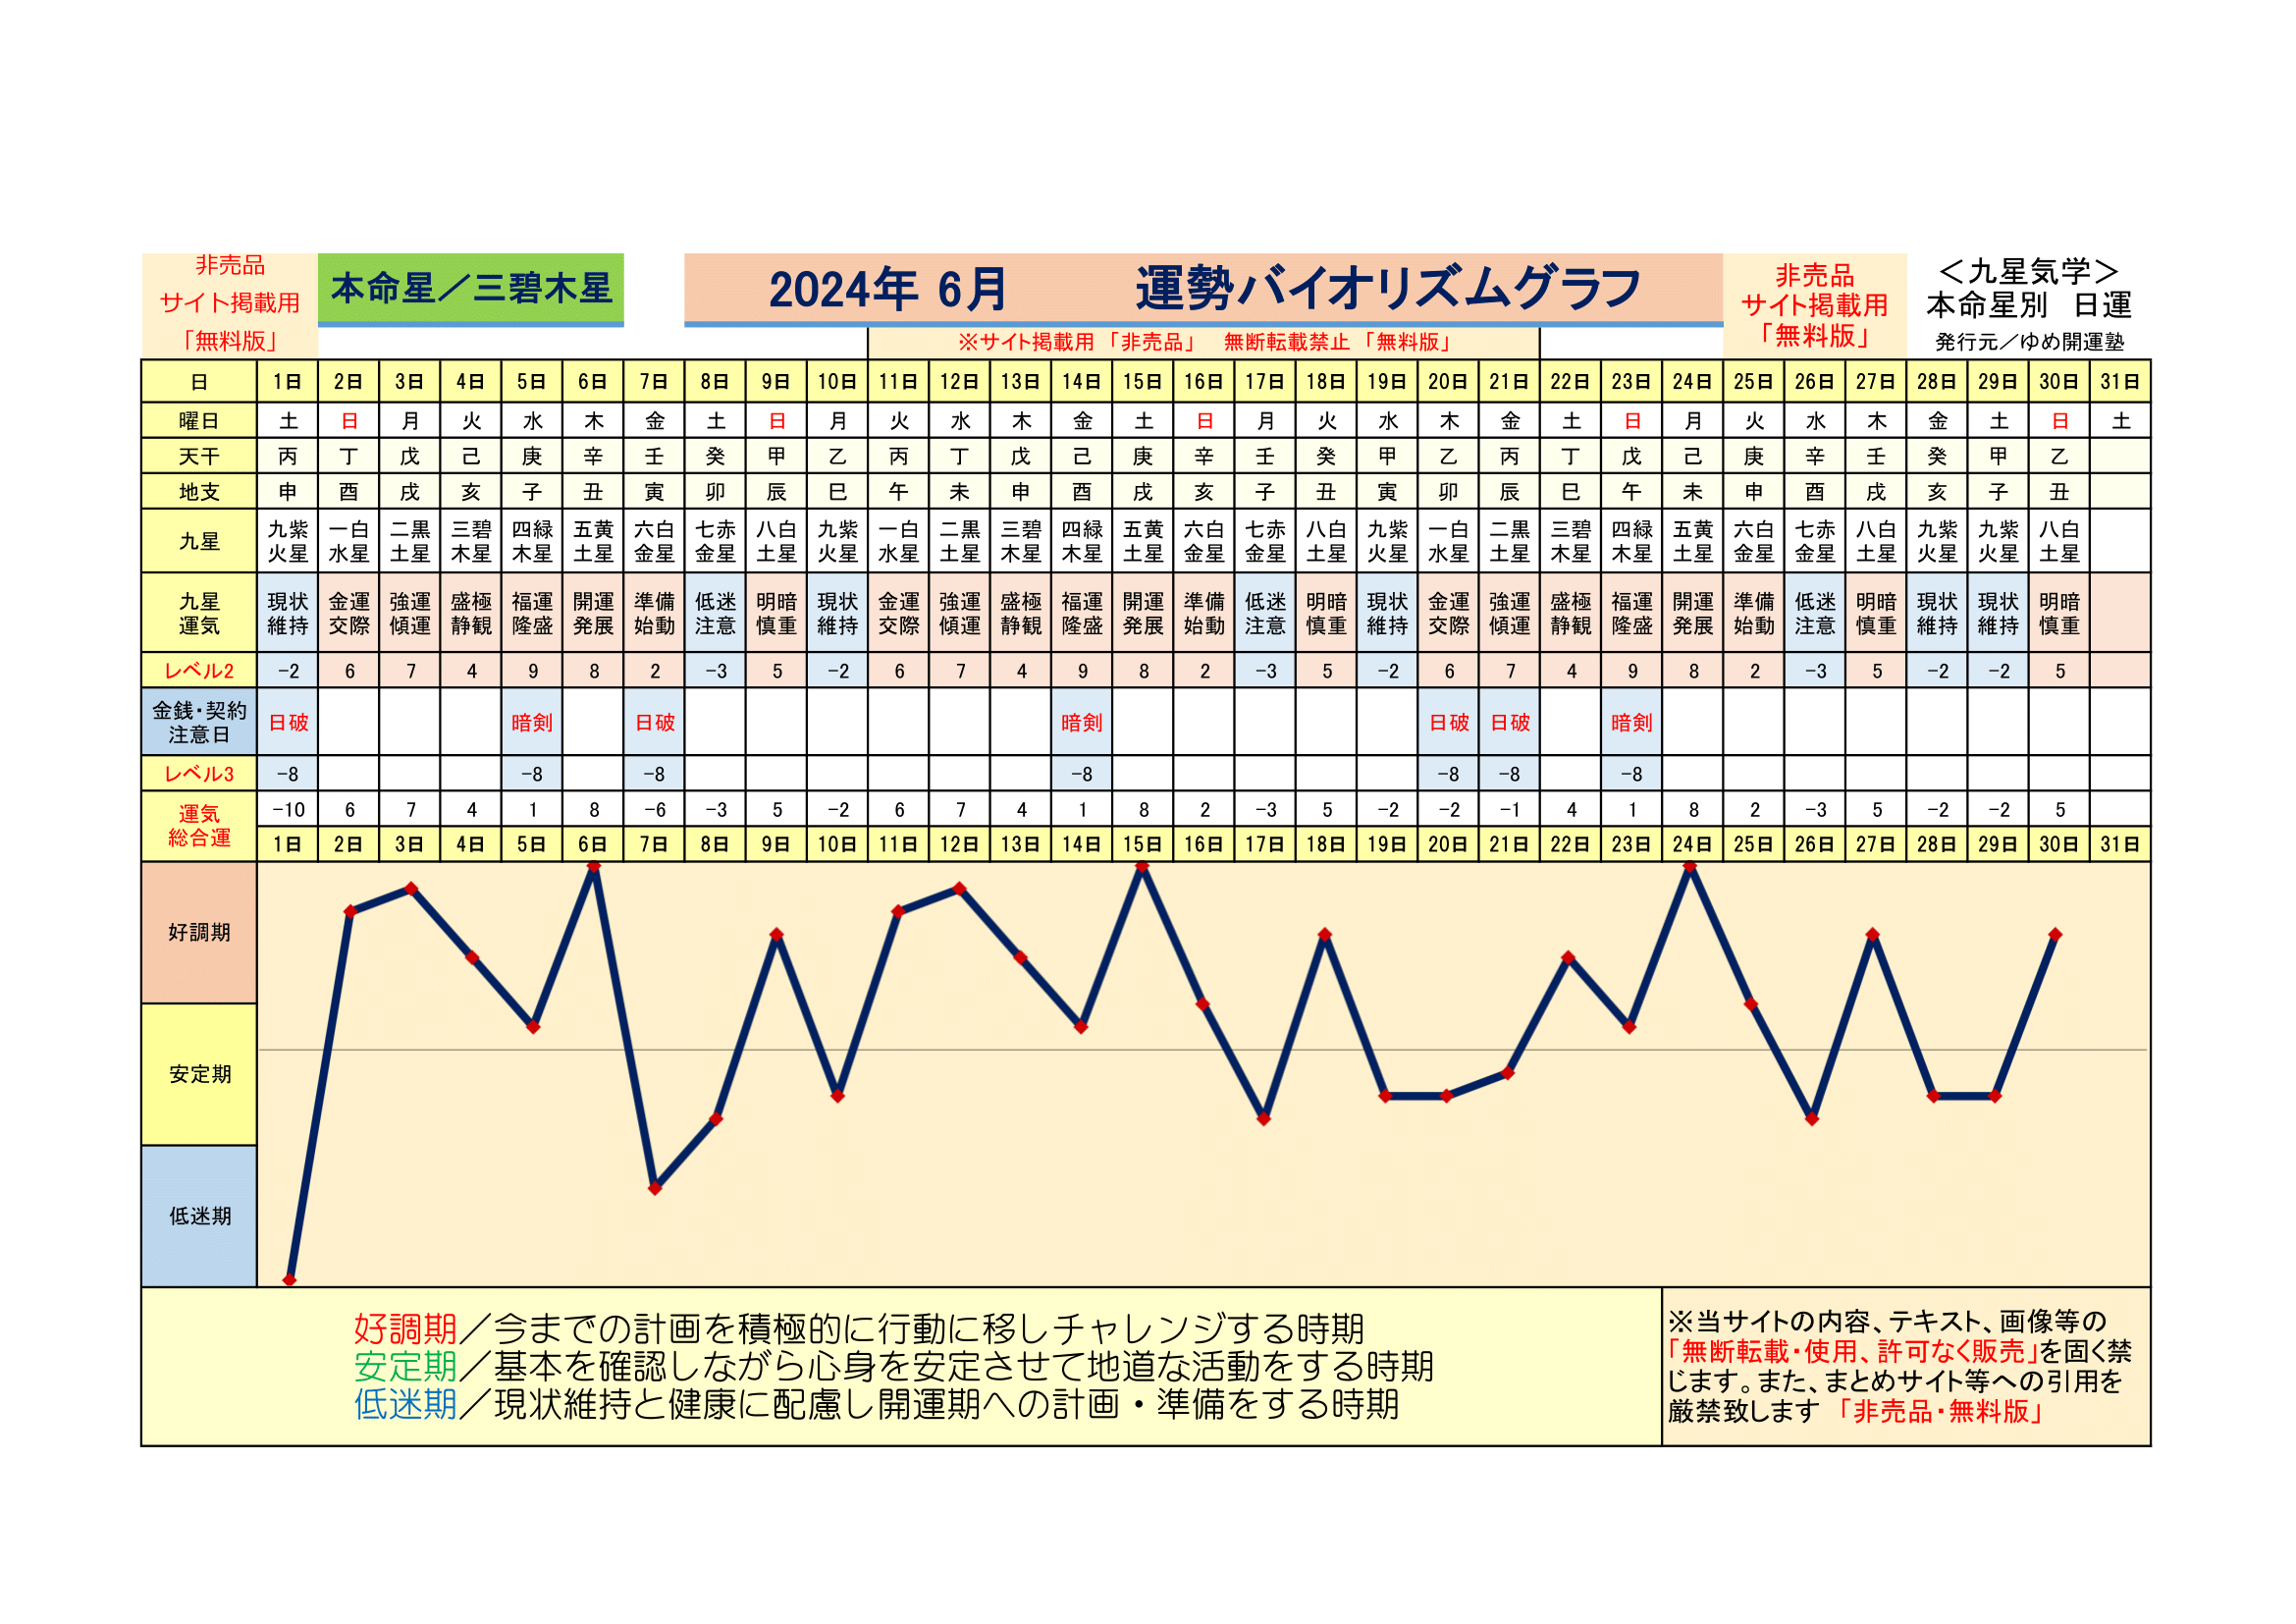Click the 本命星/三碧木星 green header

[470, 288]
